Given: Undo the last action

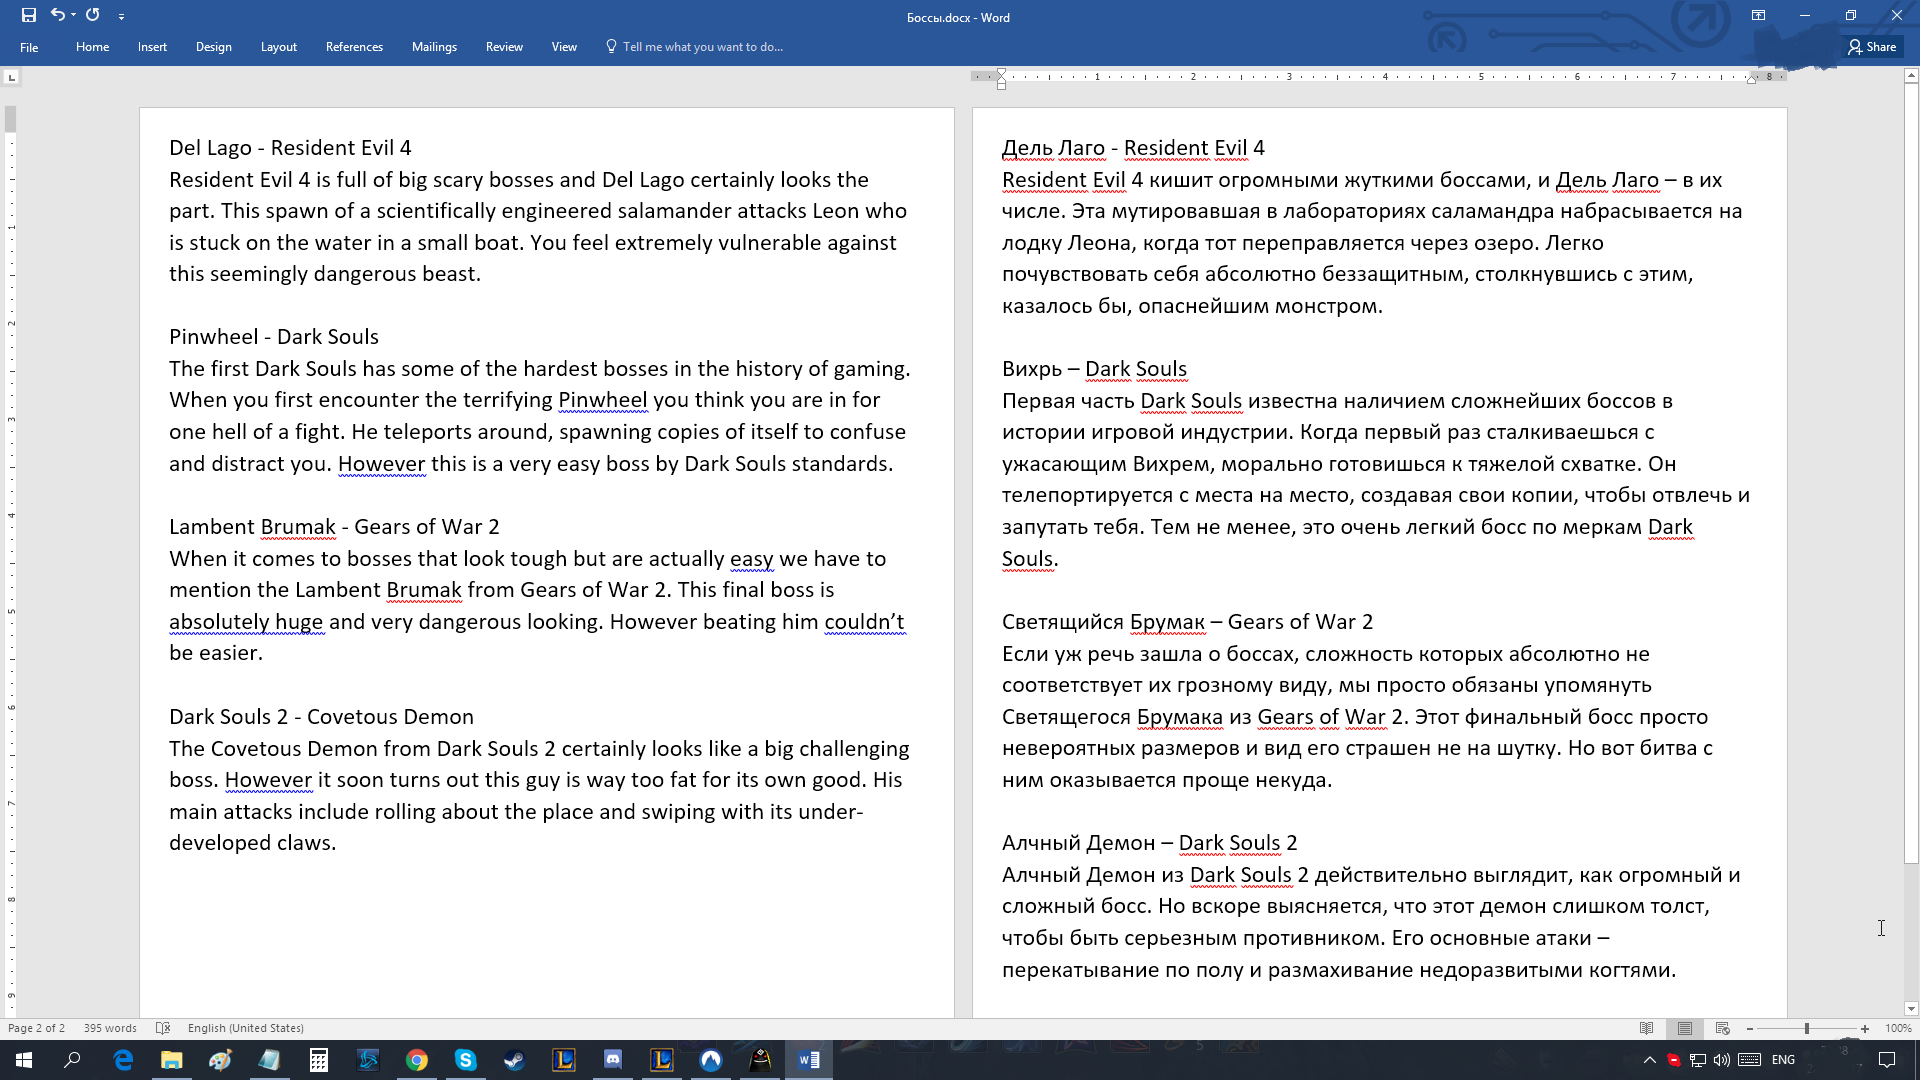Looking at the screenshot, I should click(x=57, y=14).
